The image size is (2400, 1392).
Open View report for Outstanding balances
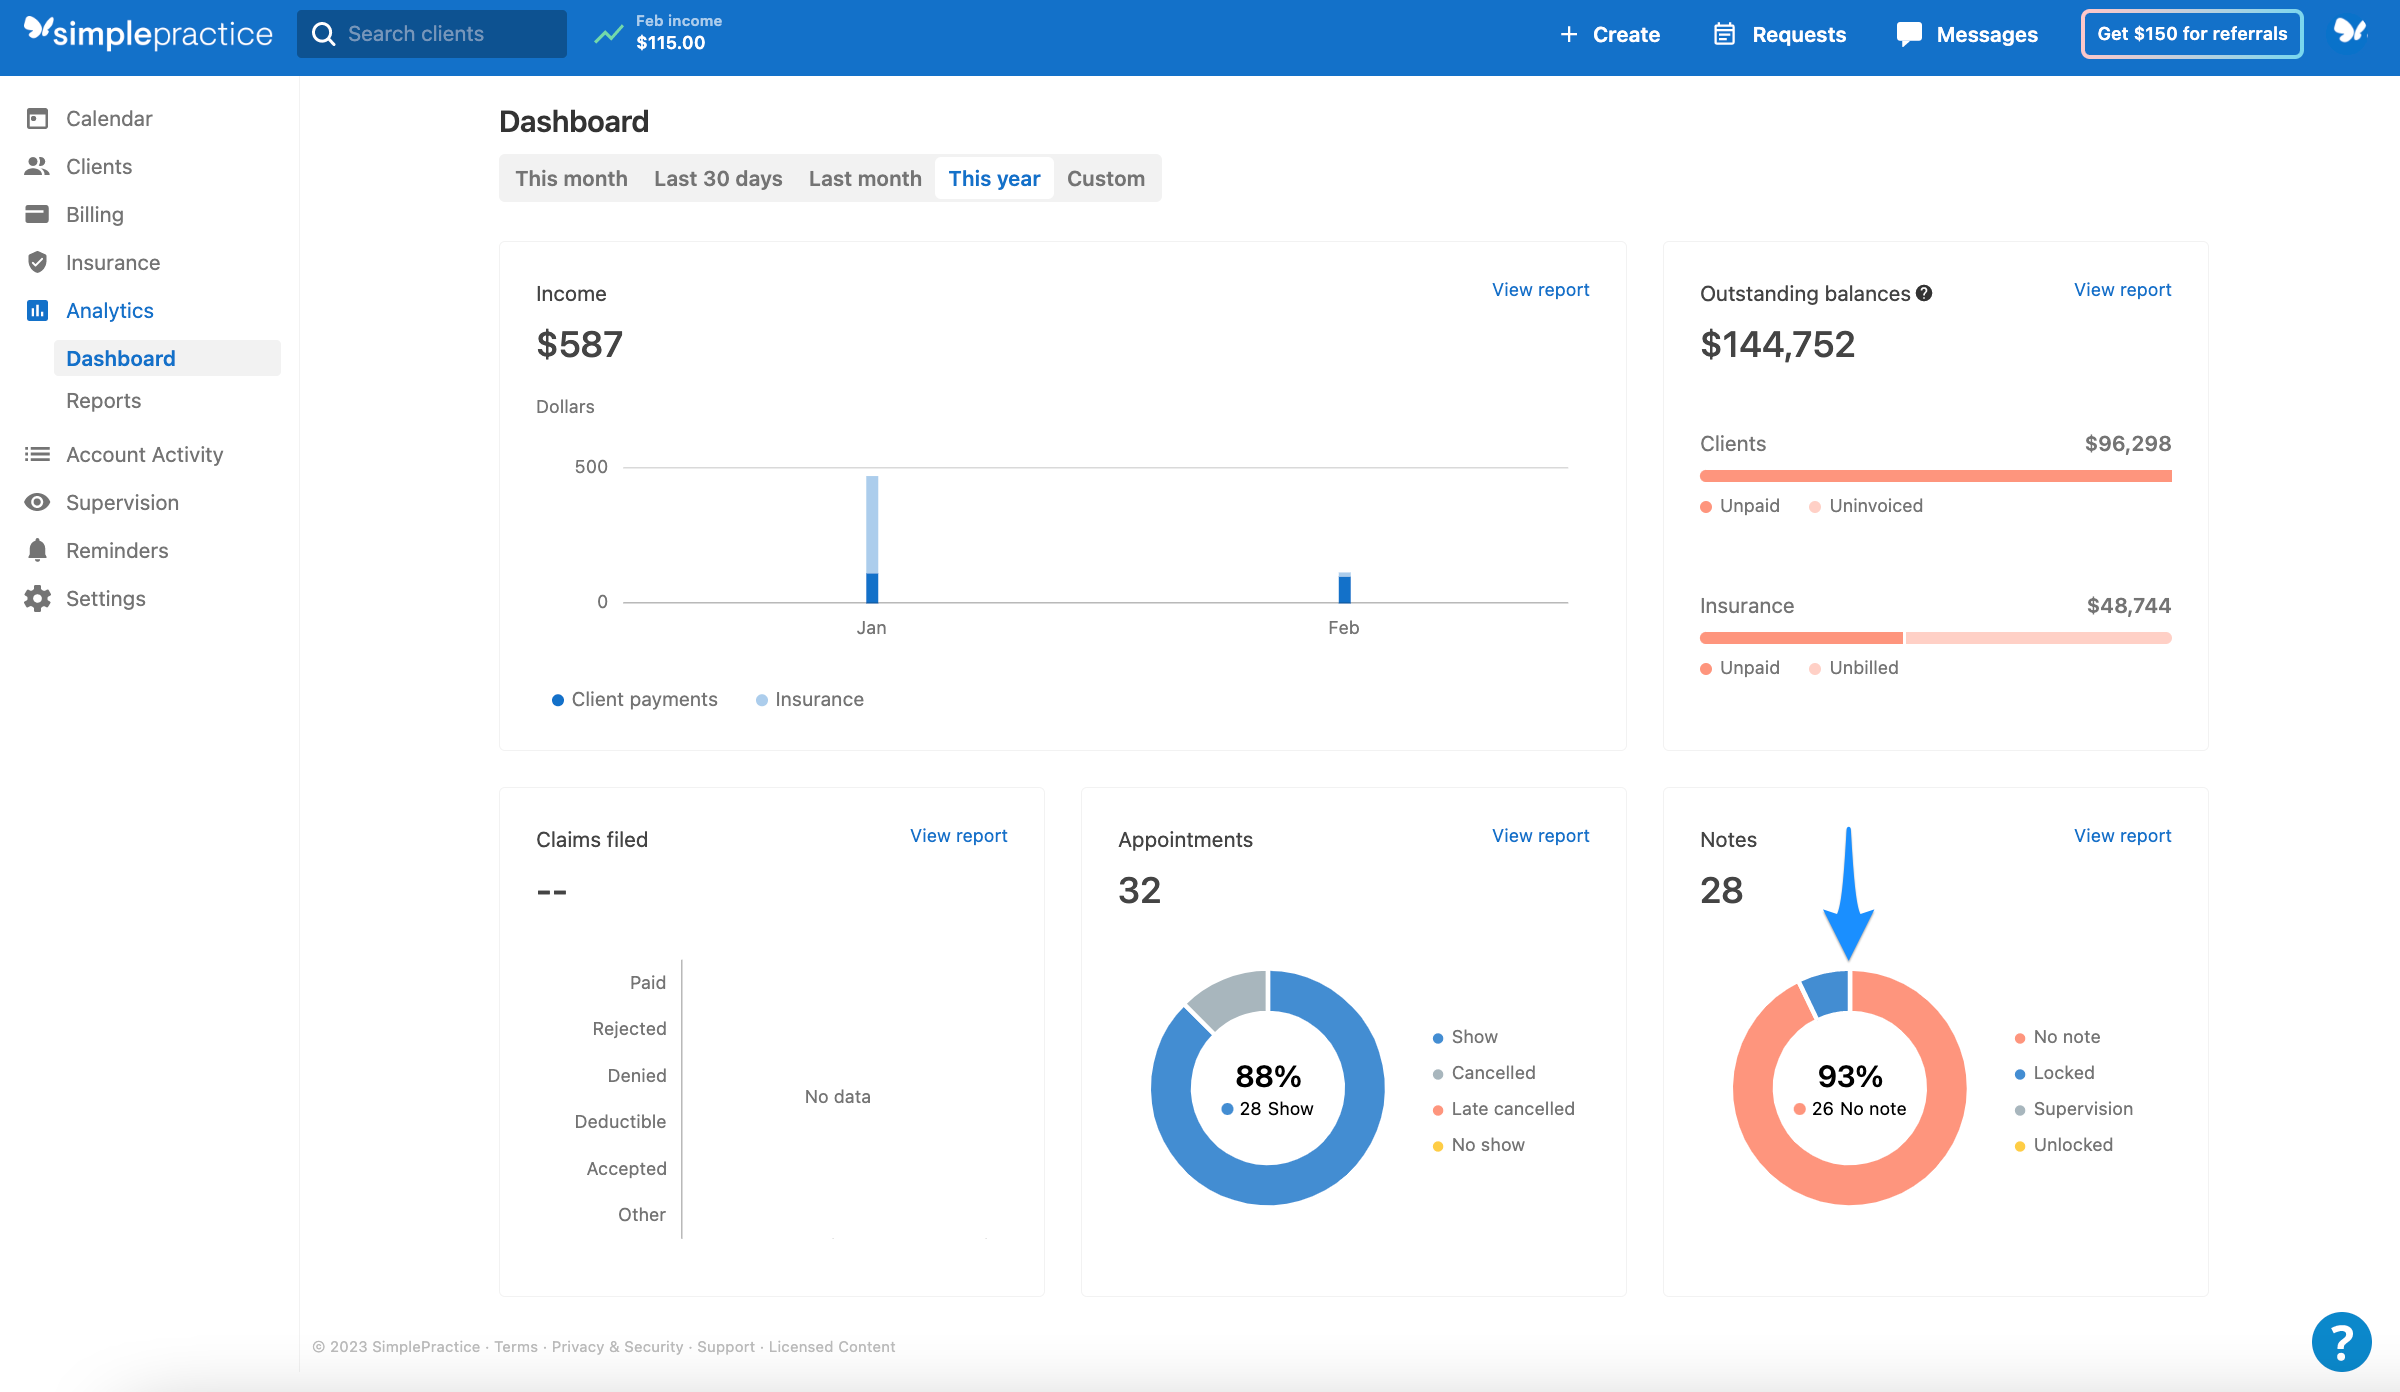click(x=2122, y=289)
